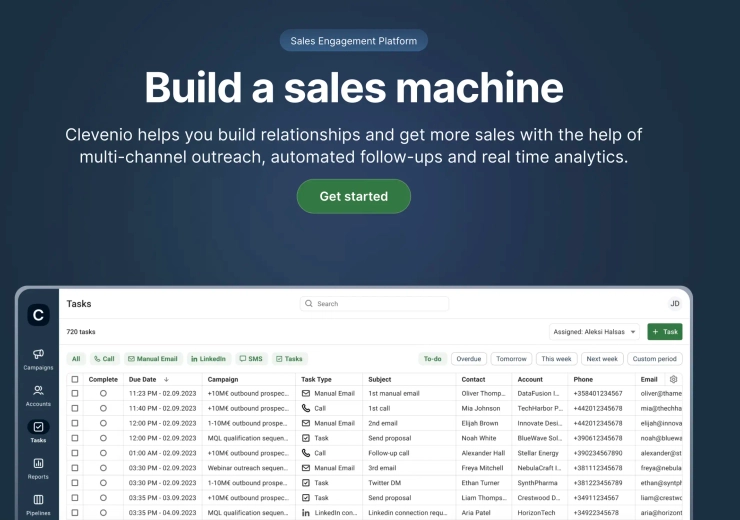
Task: Filter tasks by Manual Email
Action: [x=153, y=359]
